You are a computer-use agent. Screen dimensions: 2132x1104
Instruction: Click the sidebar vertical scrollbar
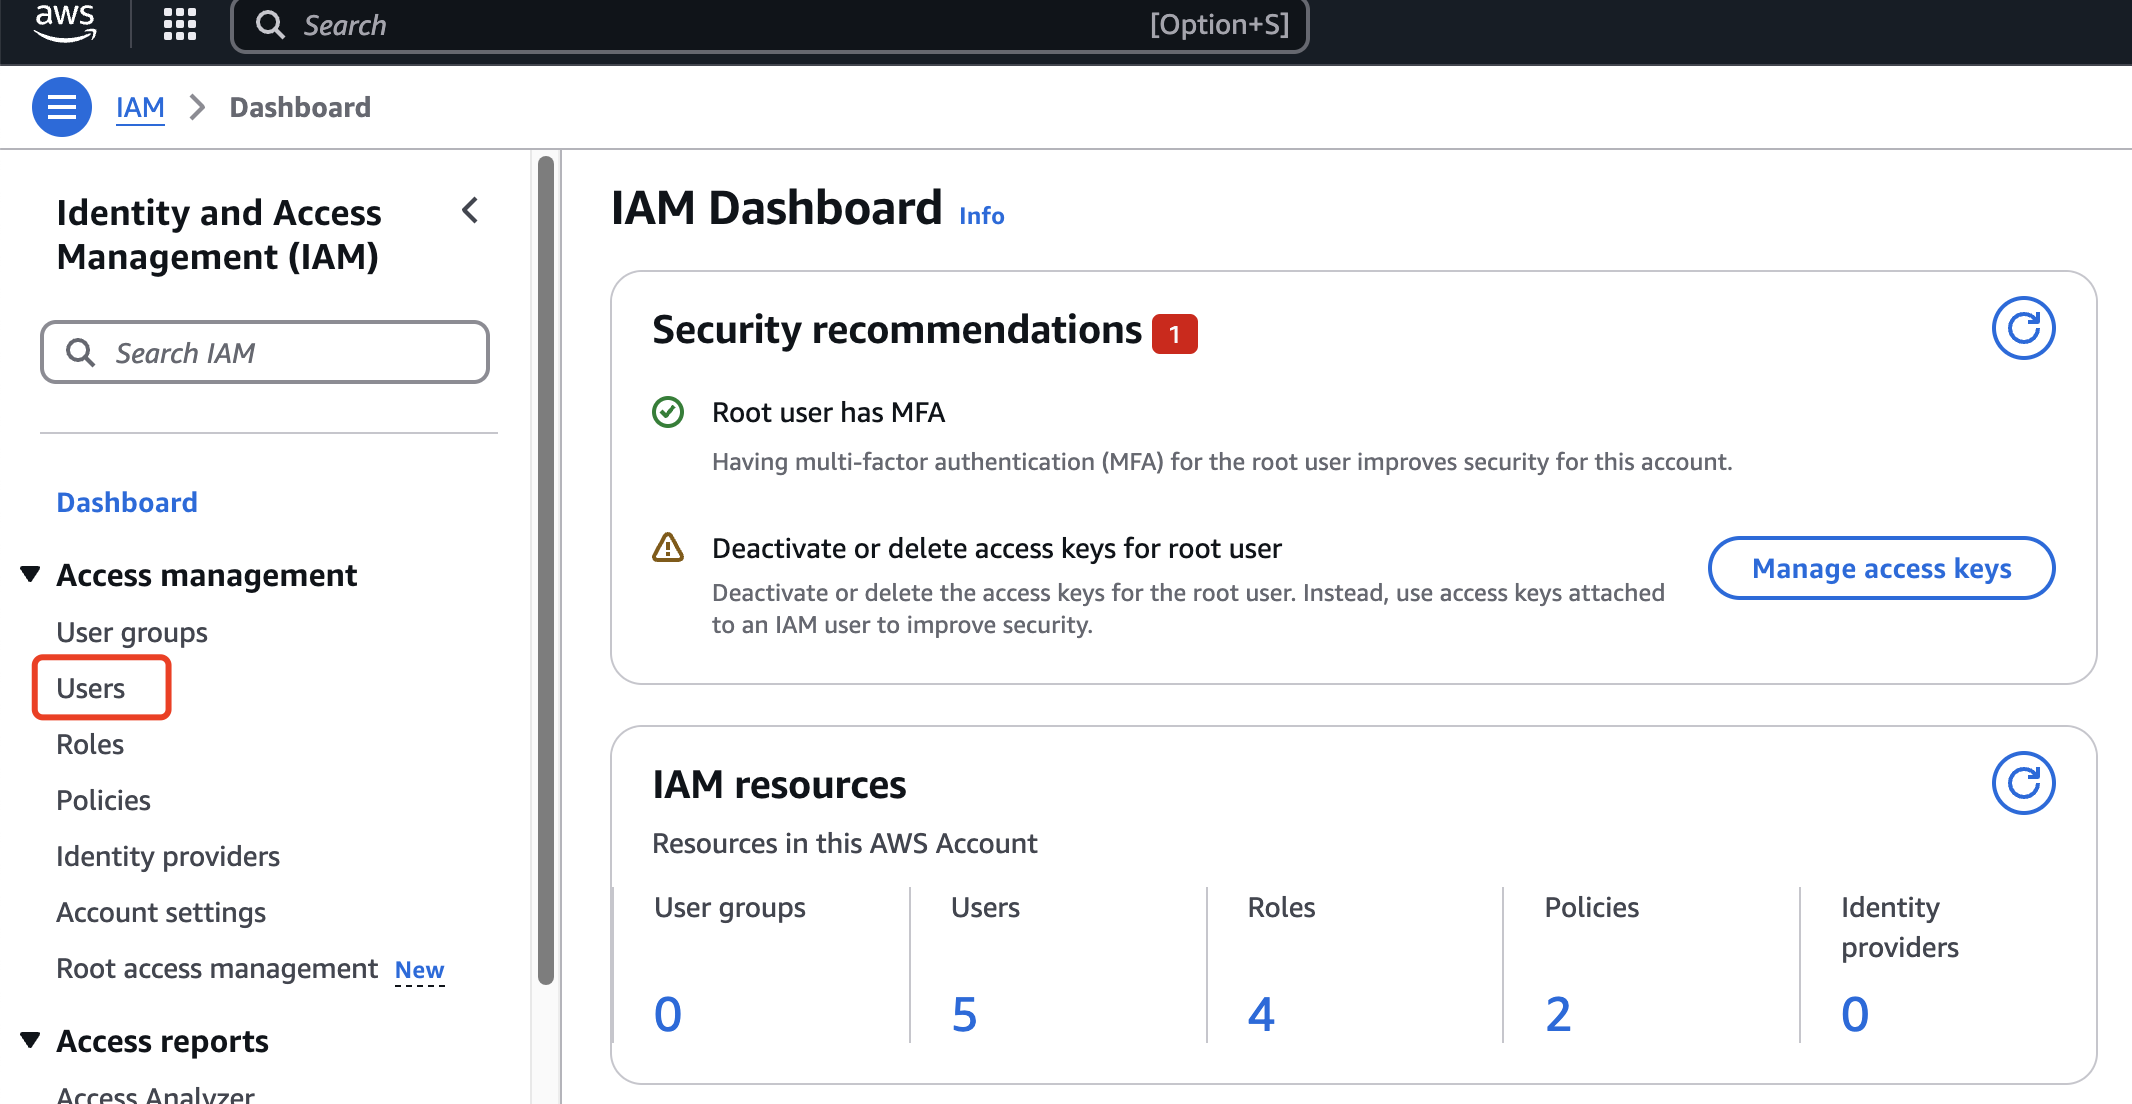pyautogui.click(x=546, y=570)
